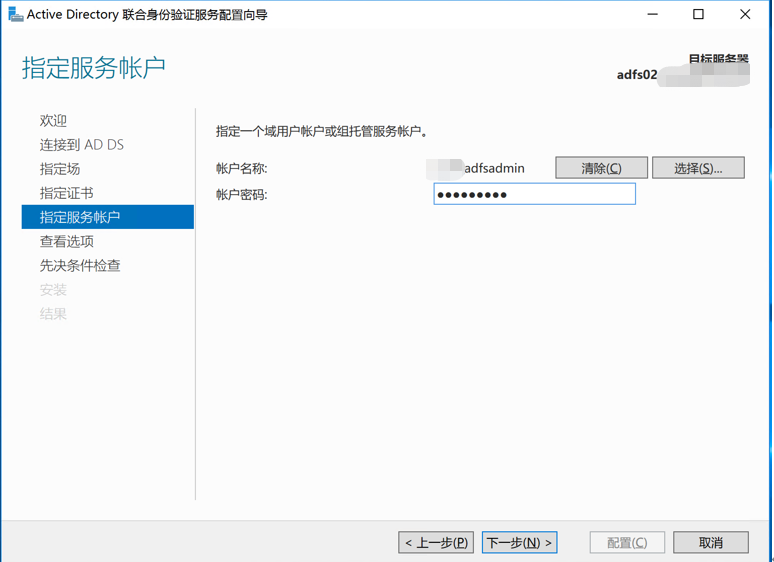The height and width of the screenshot is (562, 774).
Task: Cancel the wizard with the 取消 button
Action: 711,543
